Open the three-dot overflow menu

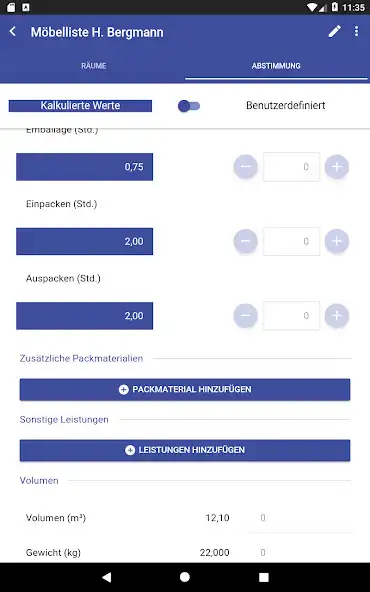tap(356, 31)
